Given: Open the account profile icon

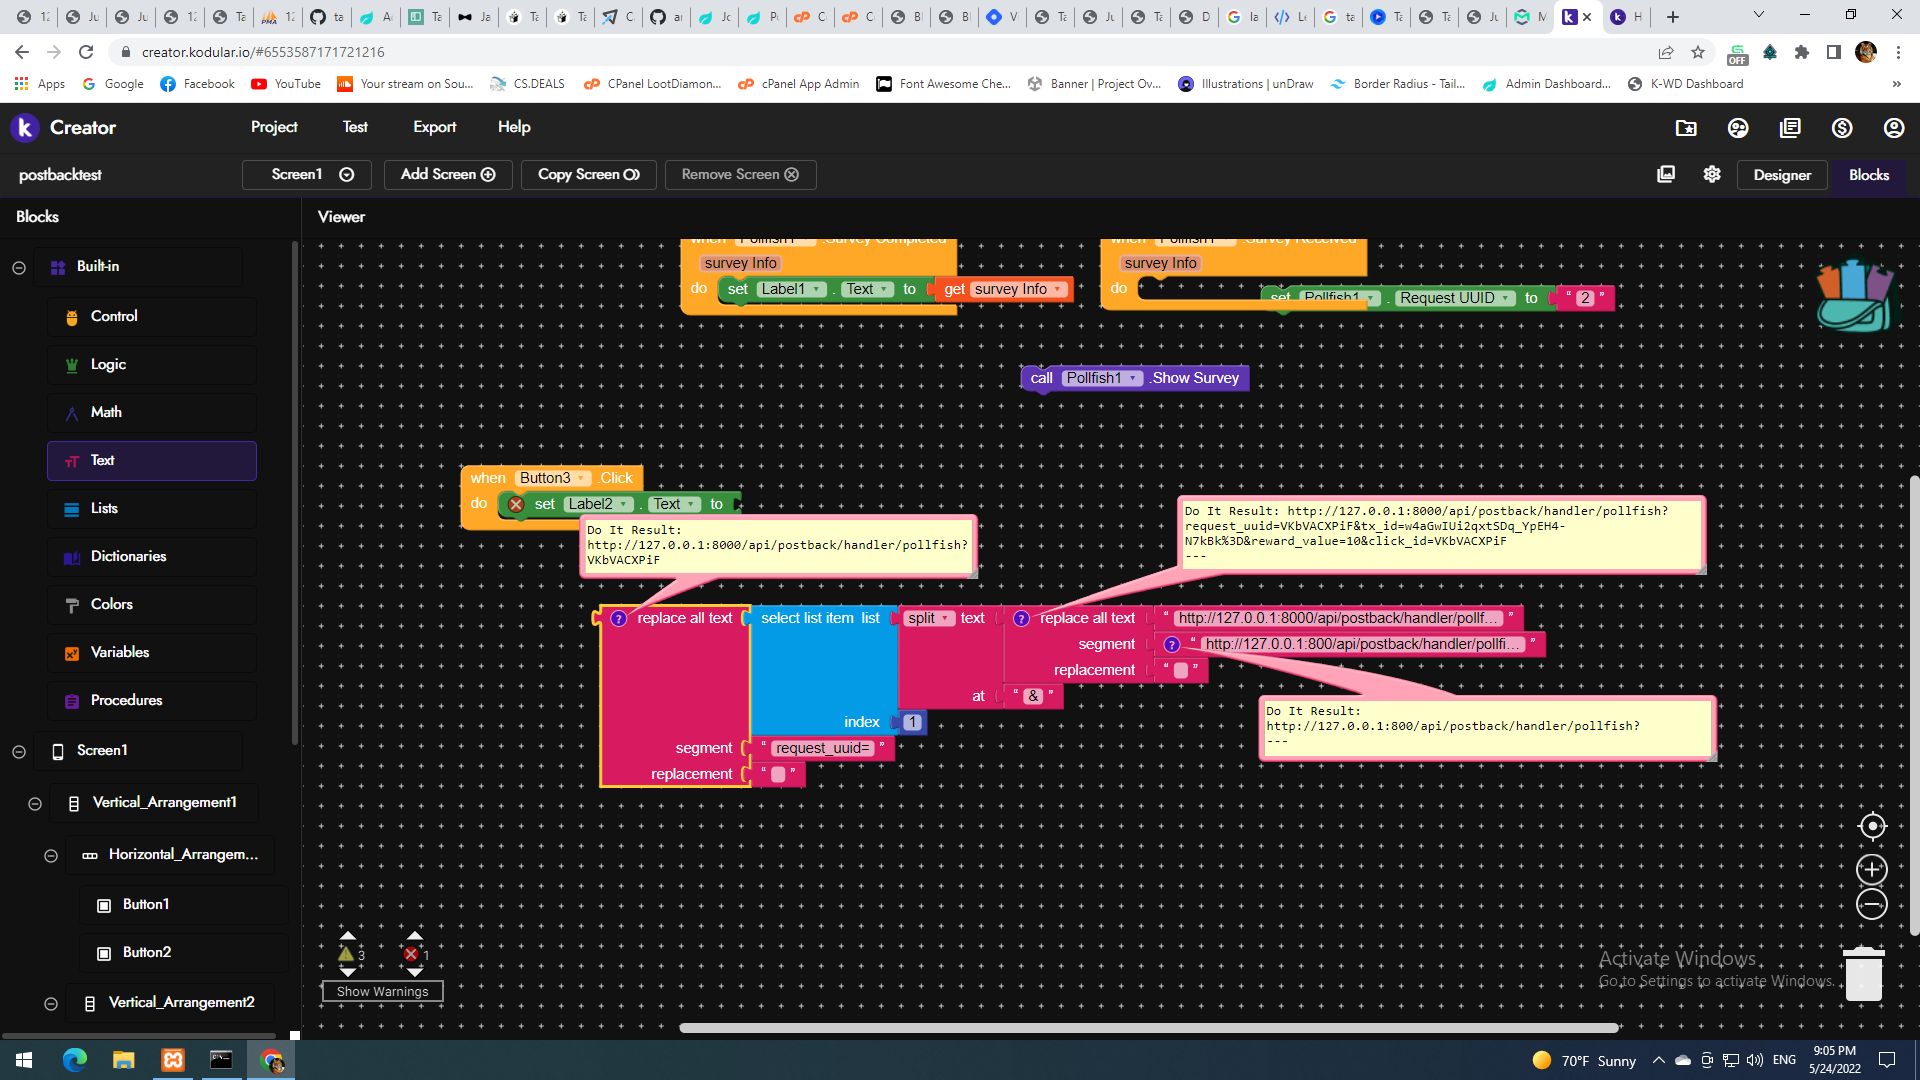Looking at the screenshot, I should pyautogui.click(x=1894, y=127).
